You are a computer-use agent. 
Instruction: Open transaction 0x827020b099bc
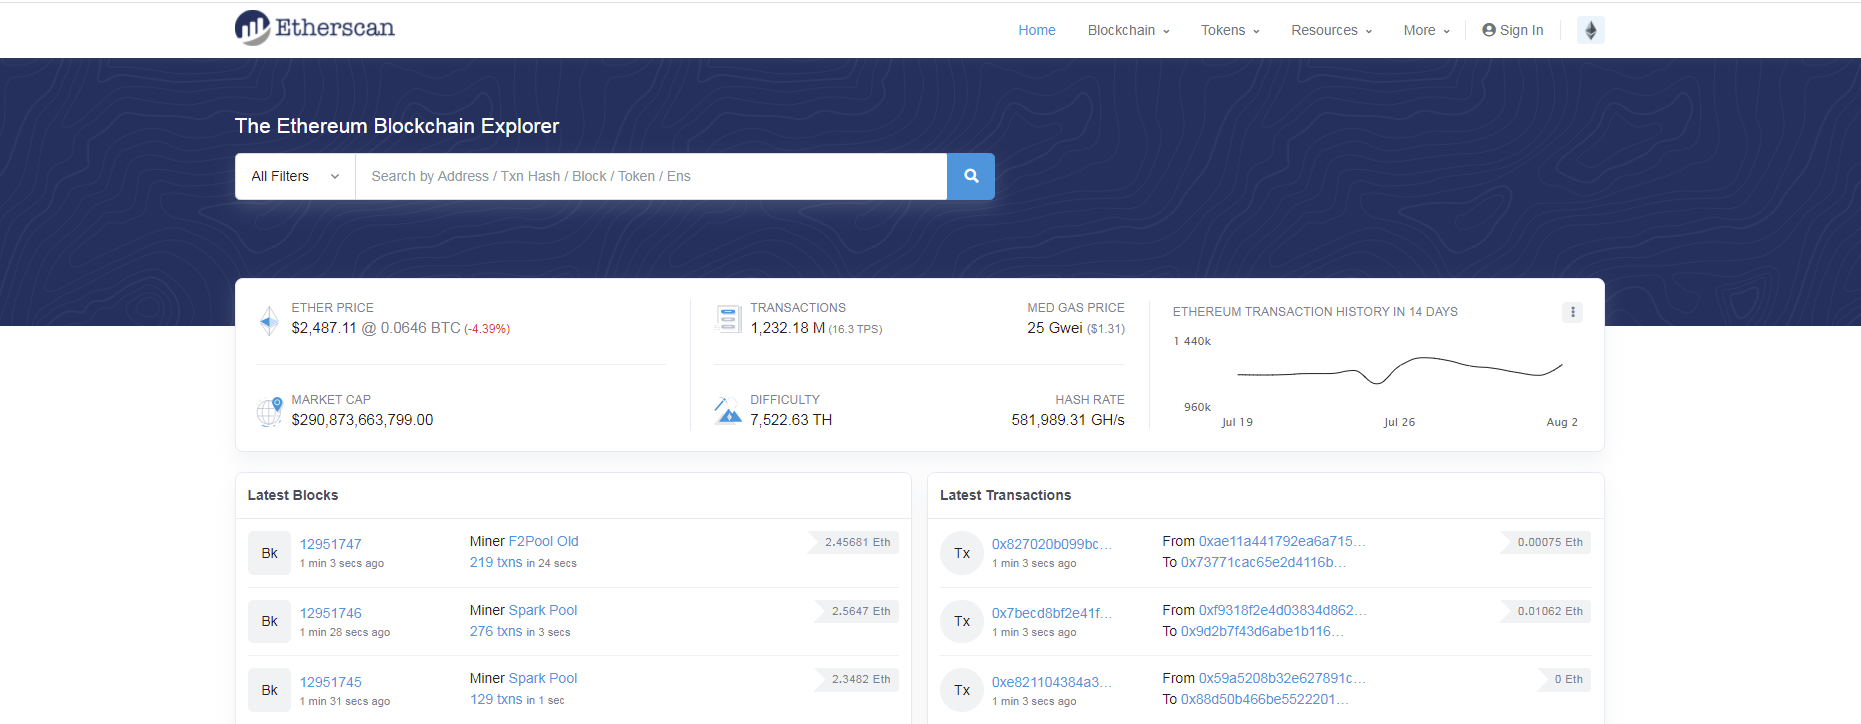(1051, 544)
